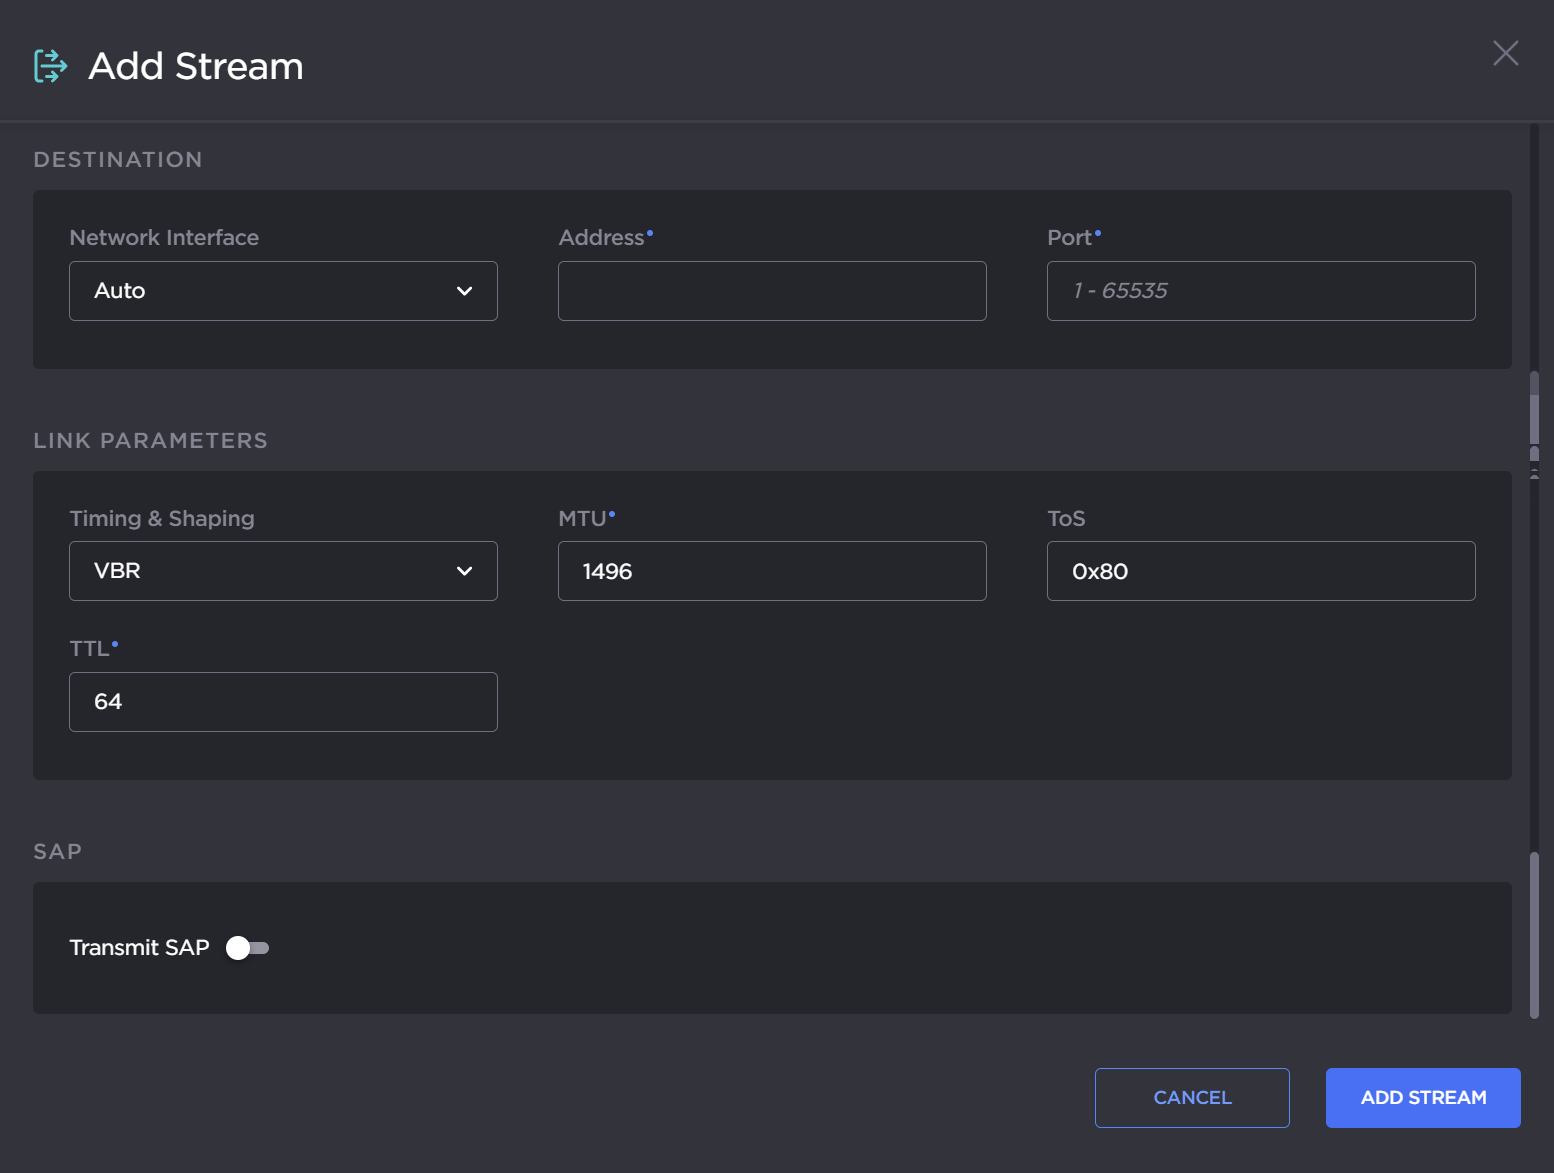1554x1173 pixels.
Task: Click the chevron arrow beside VBR
Action: click(464, 571)
